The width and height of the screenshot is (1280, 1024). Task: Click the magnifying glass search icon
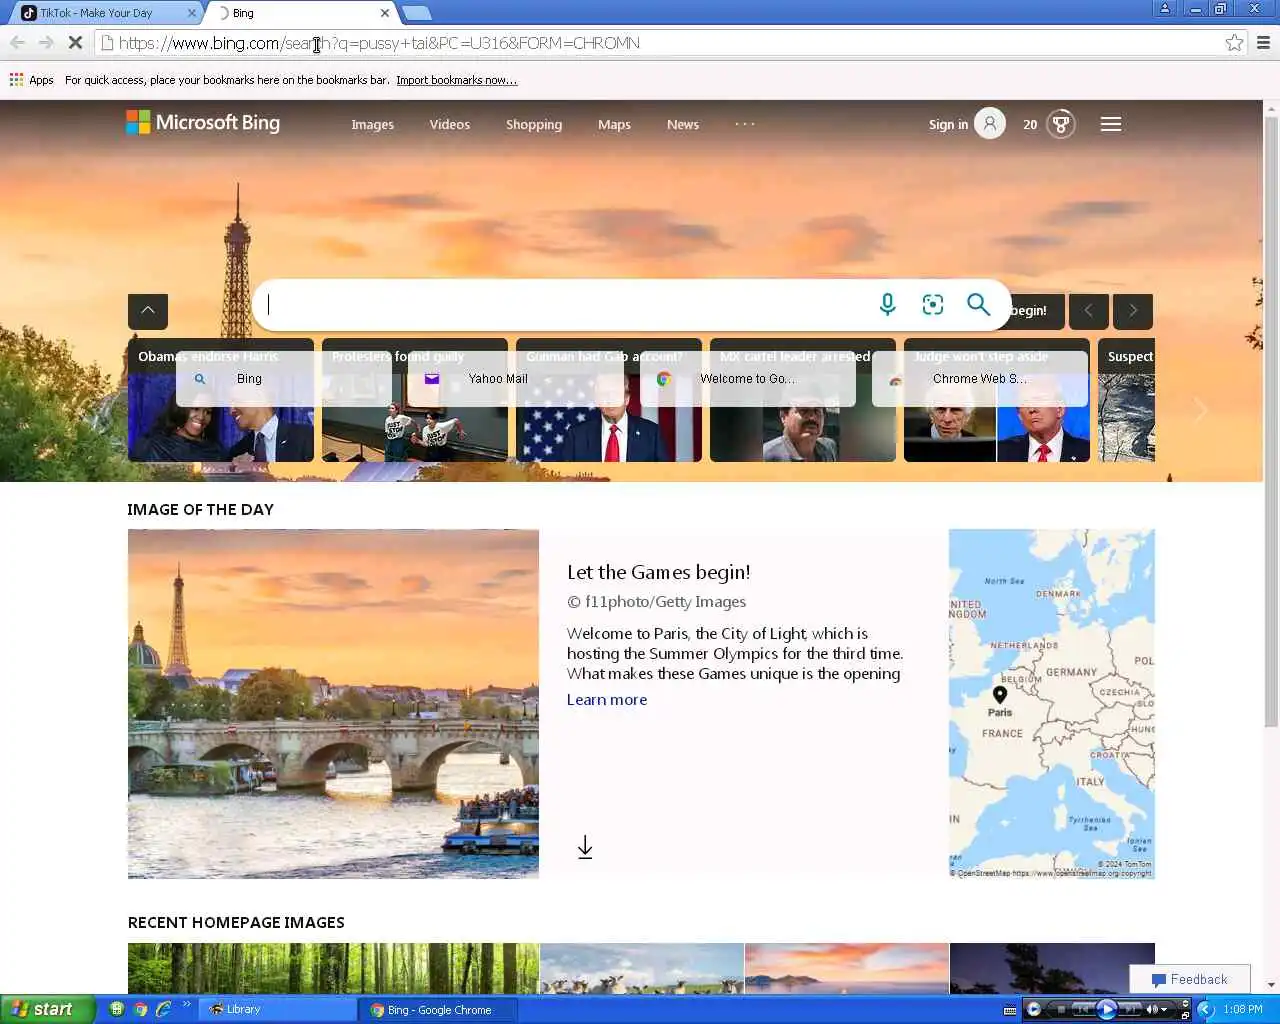(978, 305)
